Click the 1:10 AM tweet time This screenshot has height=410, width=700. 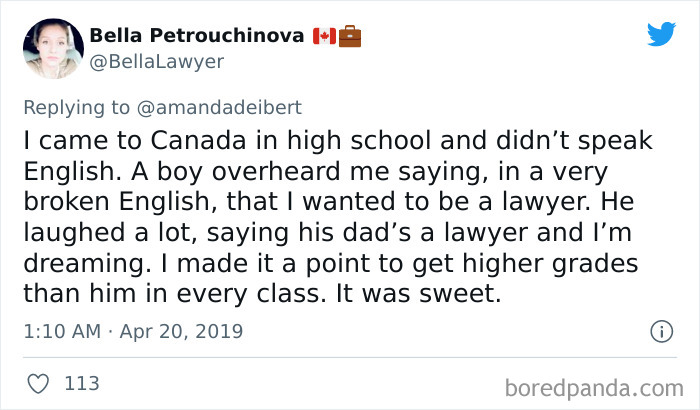pos(62,331)
